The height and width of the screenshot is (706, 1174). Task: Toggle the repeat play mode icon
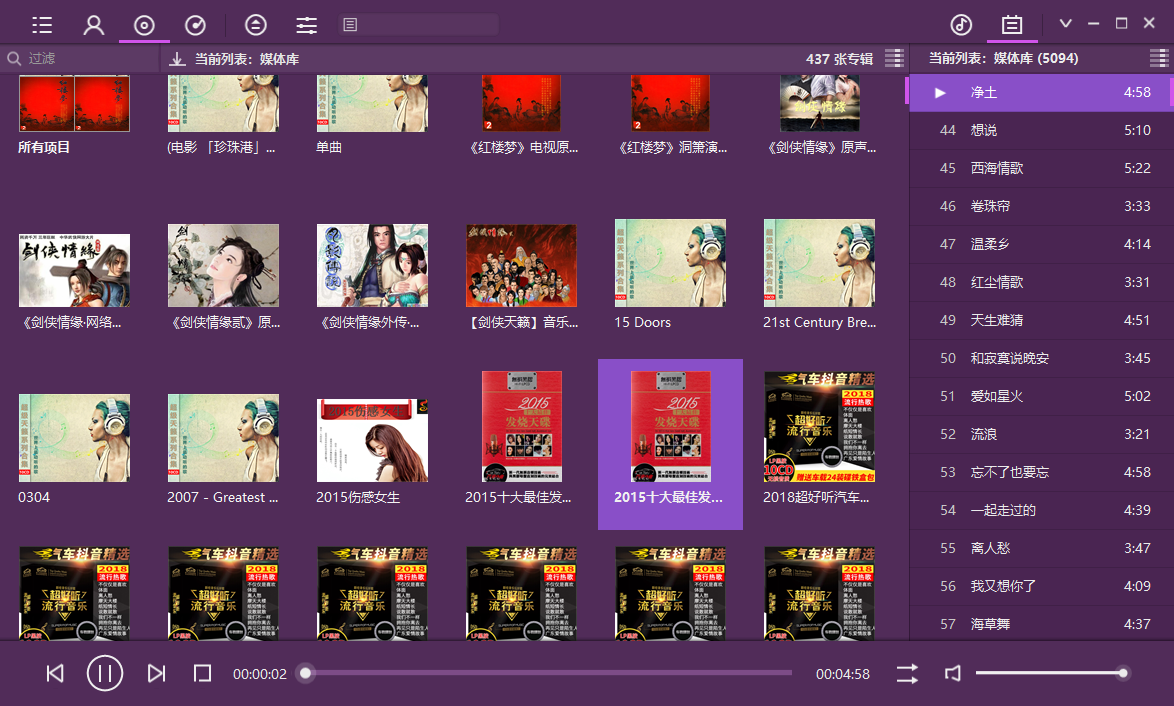point(907,673)
